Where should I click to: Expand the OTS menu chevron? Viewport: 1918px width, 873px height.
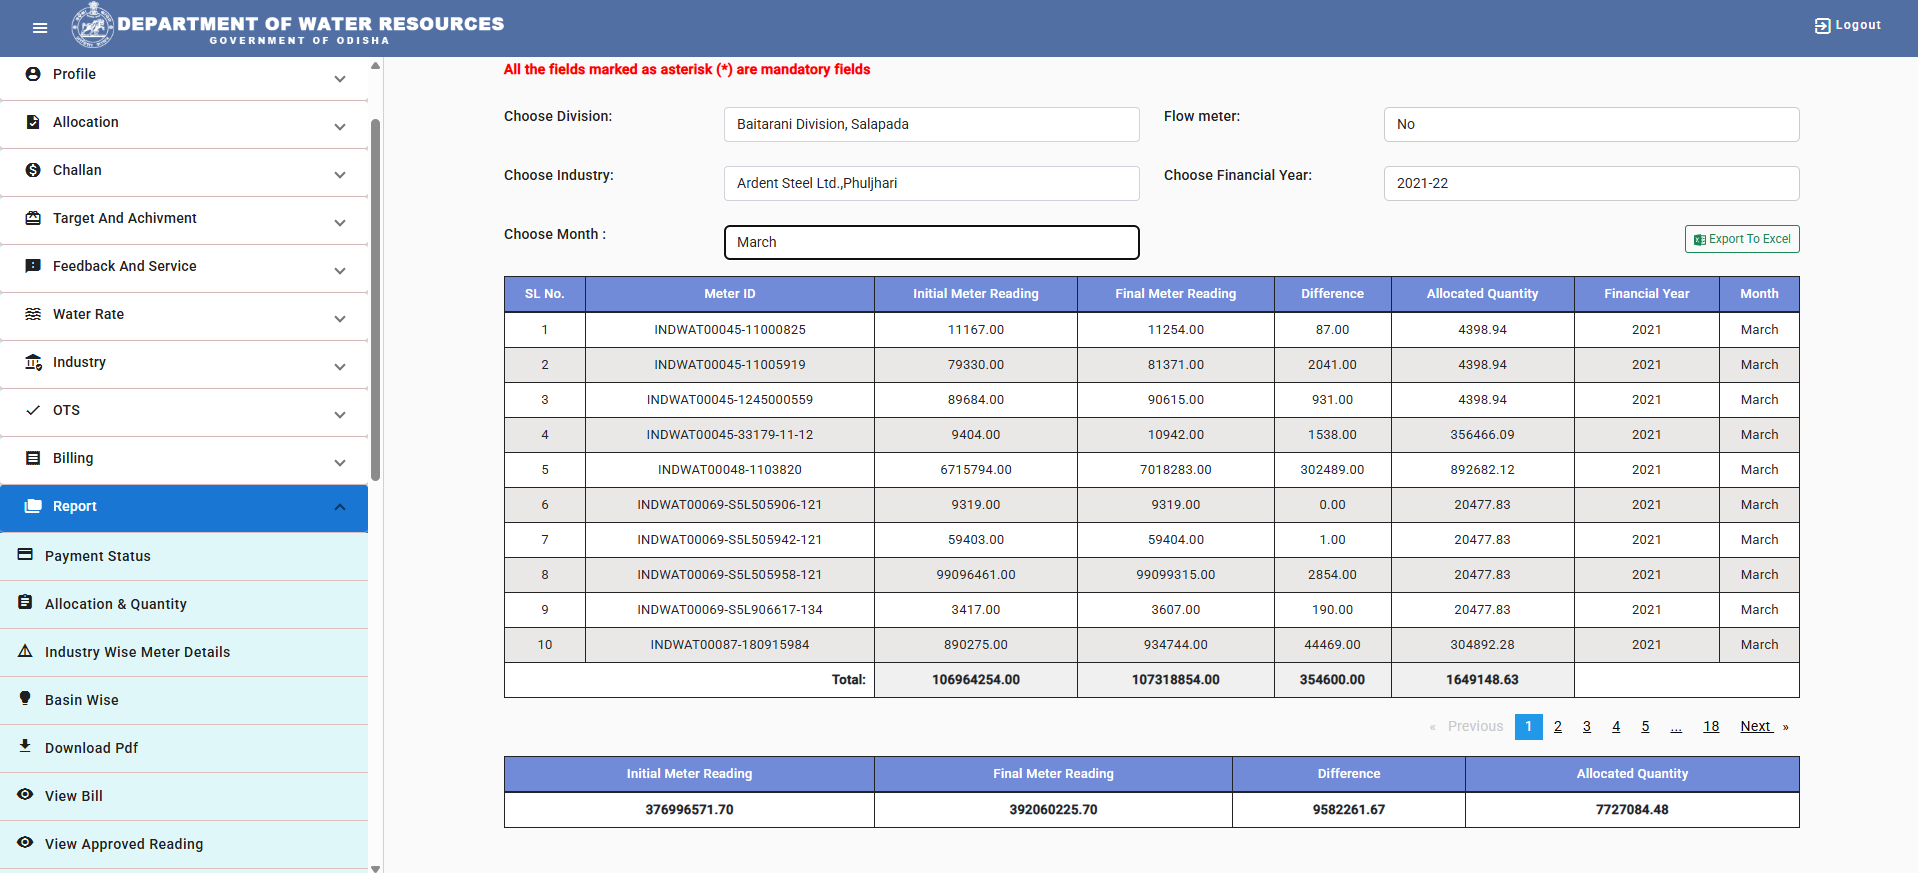(x=340, y=415)
